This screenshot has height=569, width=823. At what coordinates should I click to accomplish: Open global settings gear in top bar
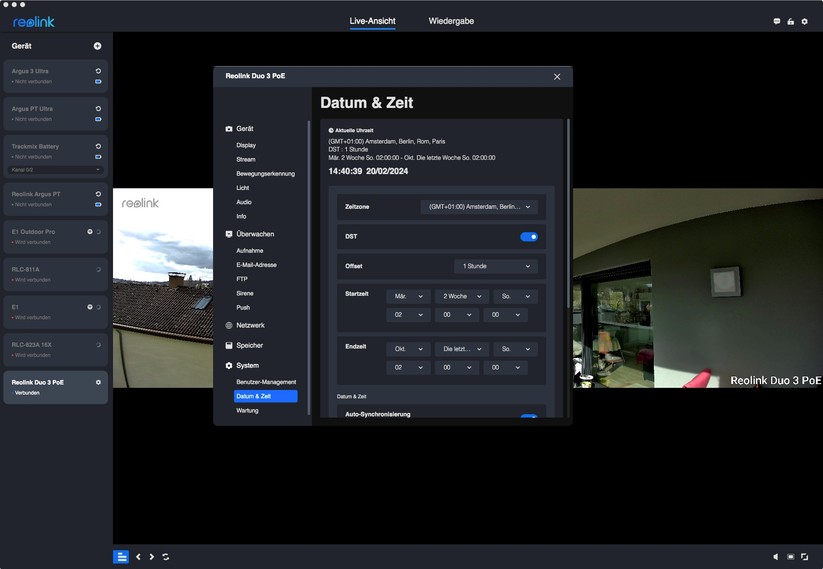[804, 21]
